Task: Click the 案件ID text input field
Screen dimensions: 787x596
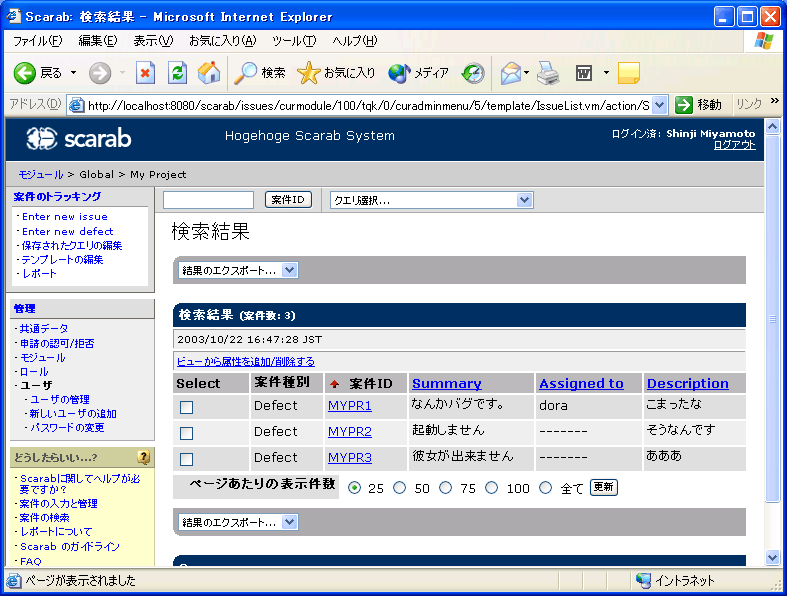Action: [208, 200]
